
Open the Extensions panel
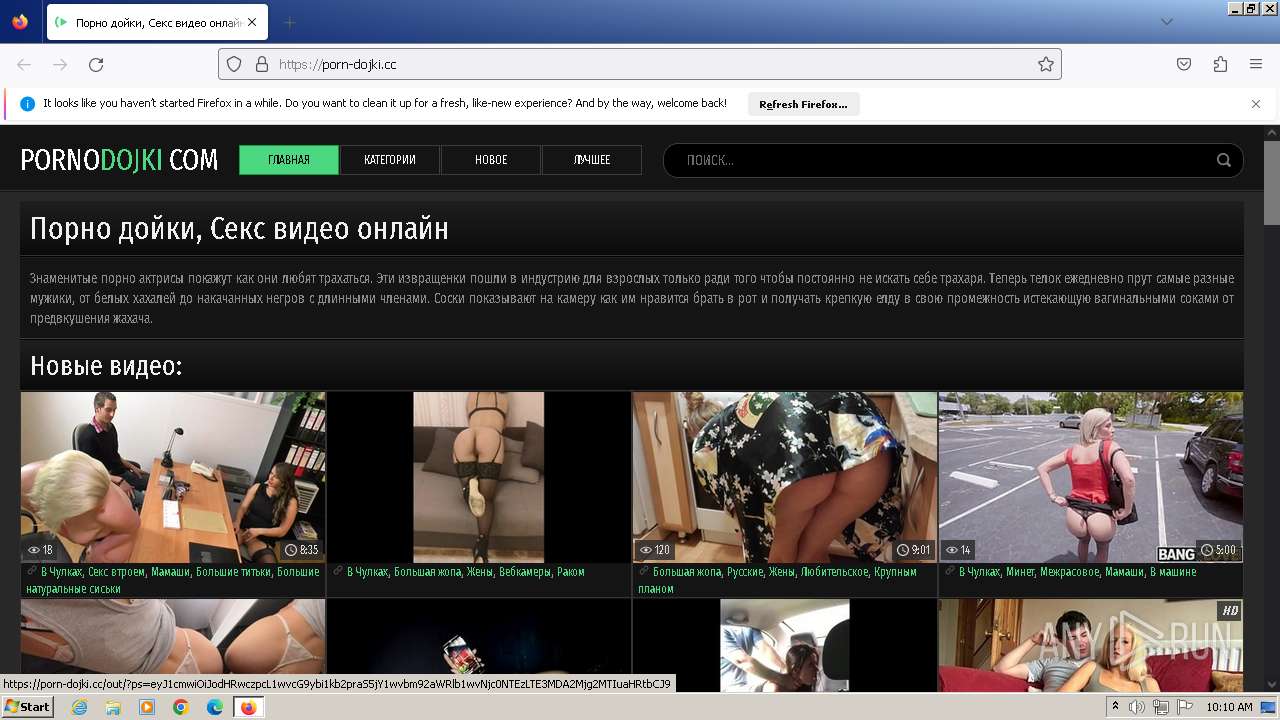tap(1220, 64)
